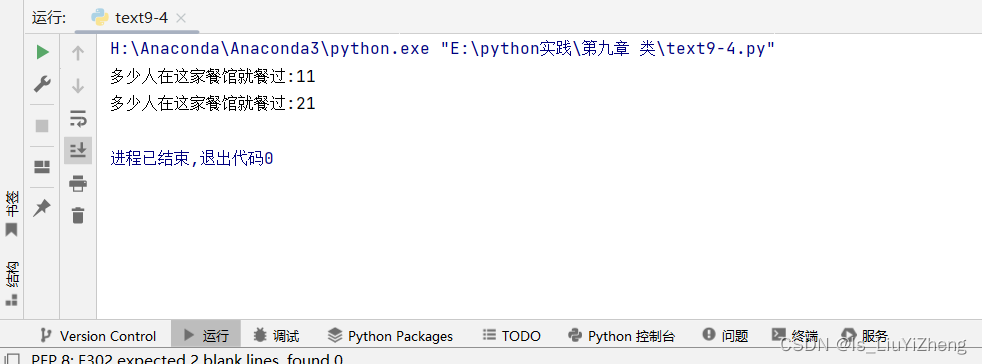
Task: Pin the run tab with pin icon
Action: [42, 208]
